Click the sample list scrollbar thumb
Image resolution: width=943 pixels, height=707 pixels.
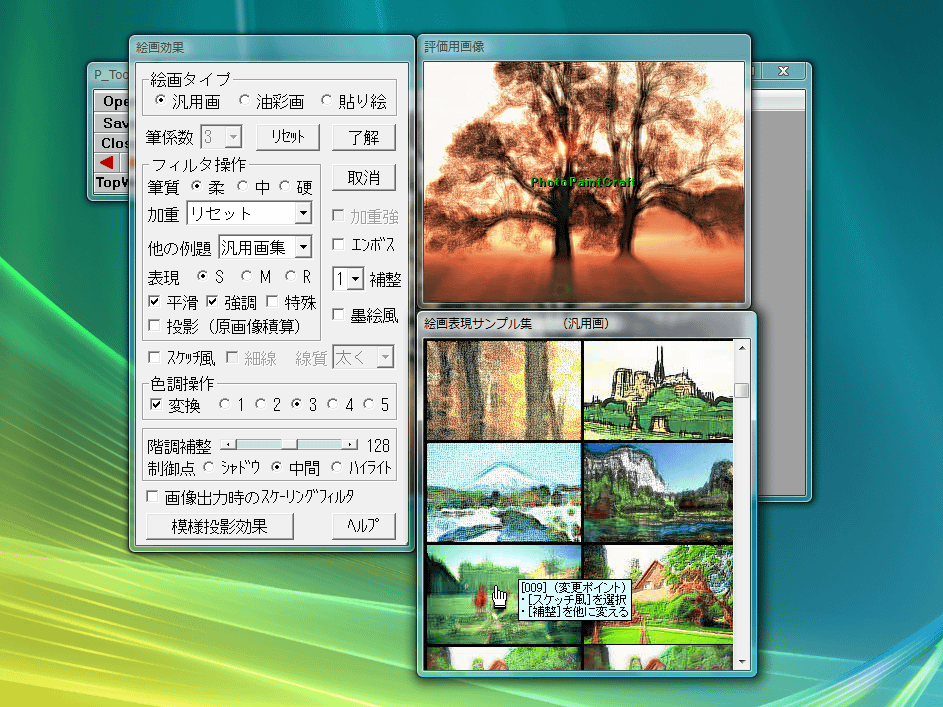(x=742, y=390)
